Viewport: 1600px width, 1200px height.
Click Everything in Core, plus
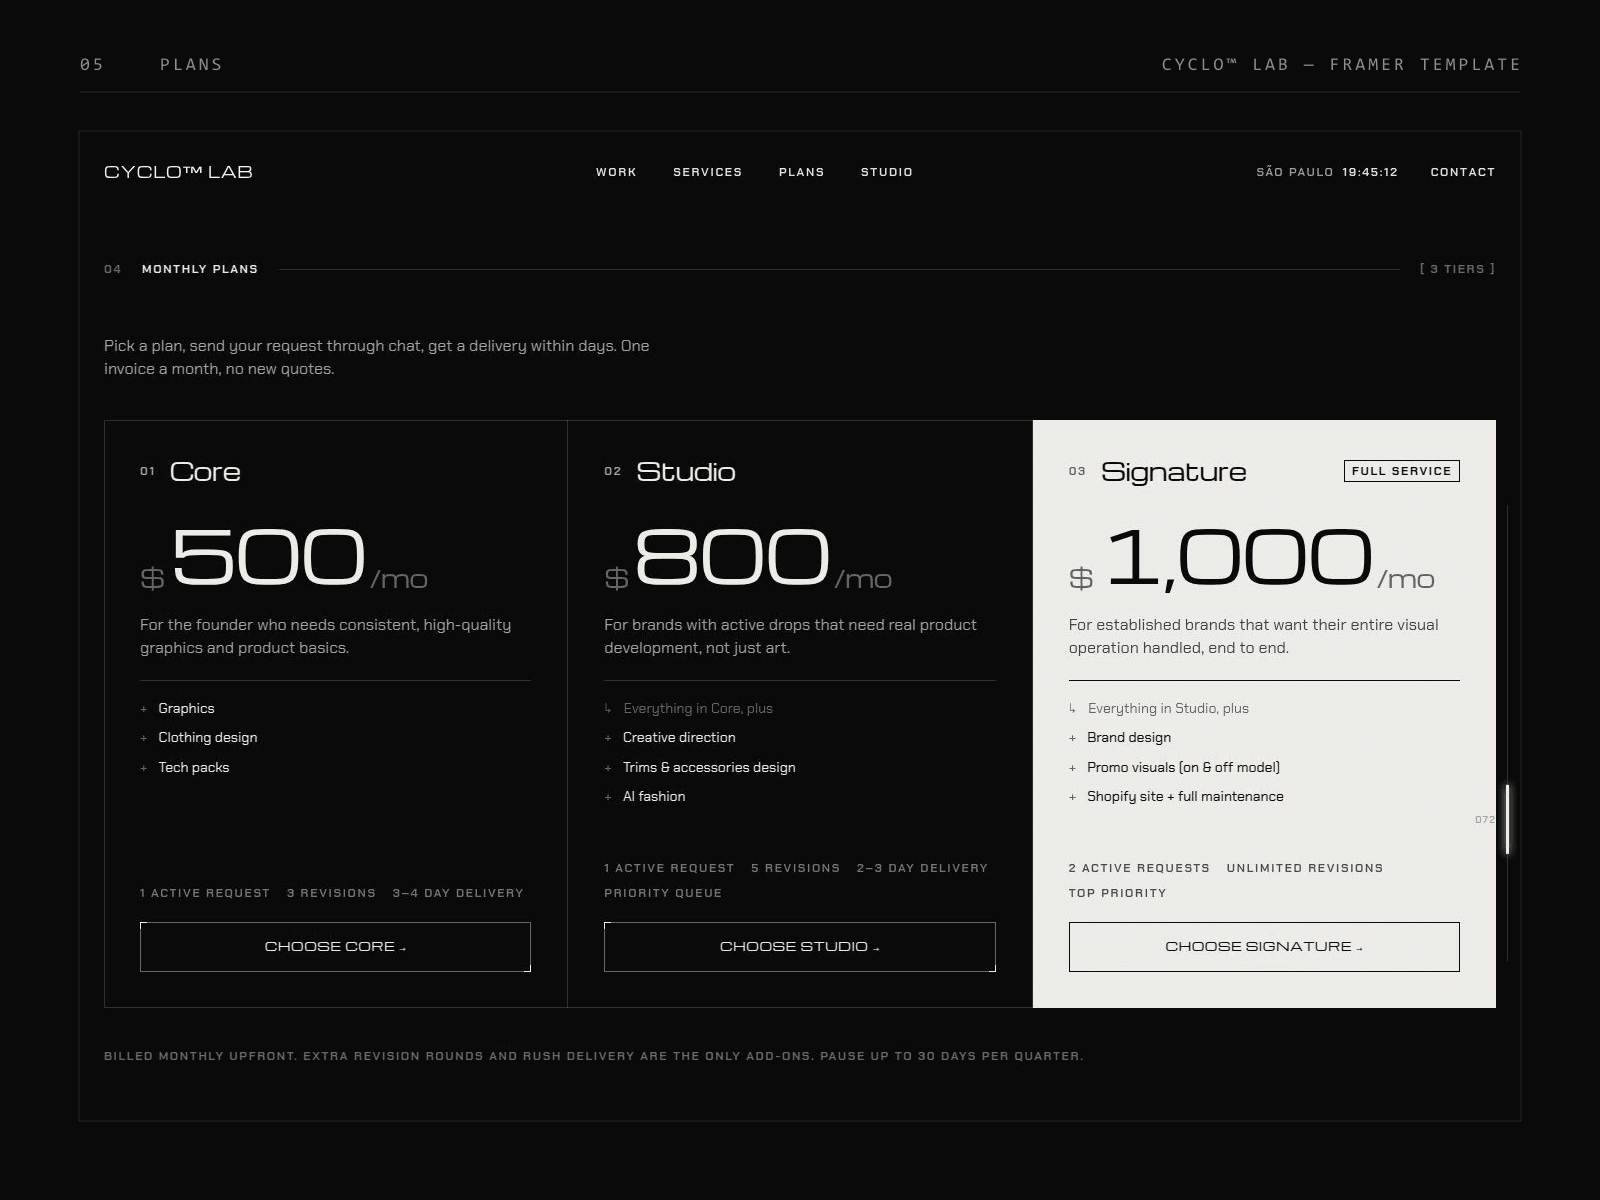pyautogui.click(x=697, y=708)
